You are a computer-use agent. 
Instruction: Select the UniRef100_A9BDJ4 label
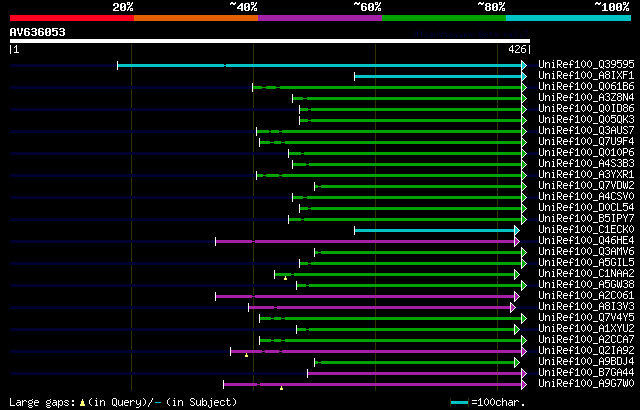pyautogui.click(x=586, y=362)
